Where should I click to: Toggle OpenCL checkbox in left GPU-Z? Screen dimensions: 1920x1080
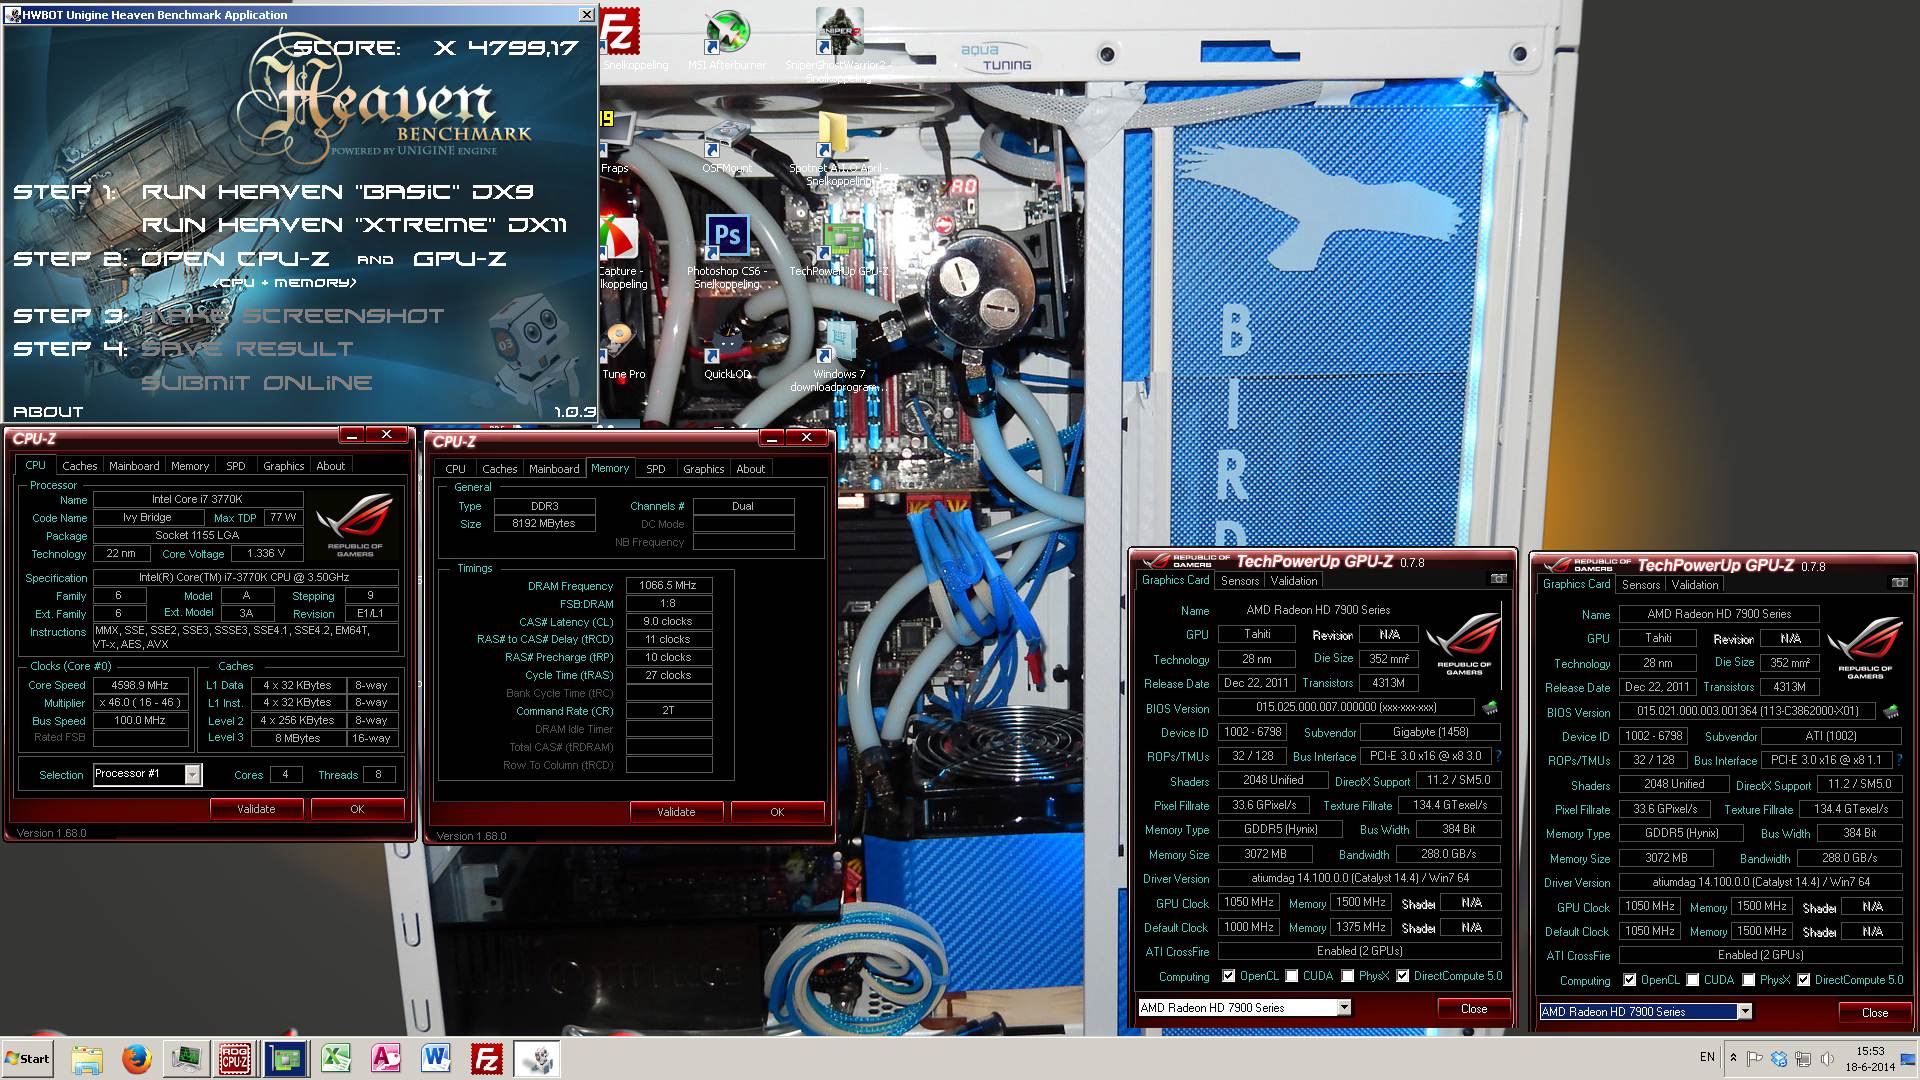(1228, 976)
